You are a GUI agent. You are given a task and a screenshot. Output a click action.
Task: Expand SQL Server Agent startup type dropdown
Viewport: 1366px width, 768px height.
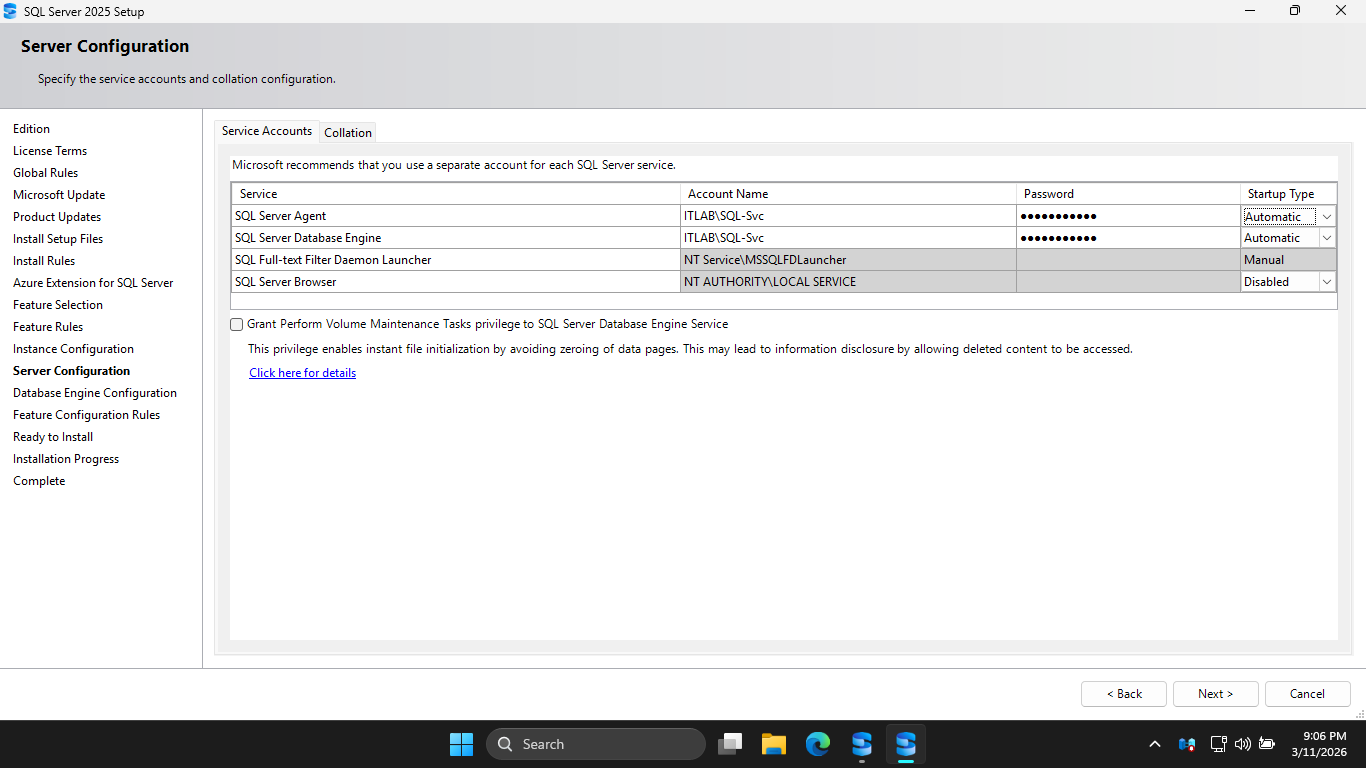1327,217
